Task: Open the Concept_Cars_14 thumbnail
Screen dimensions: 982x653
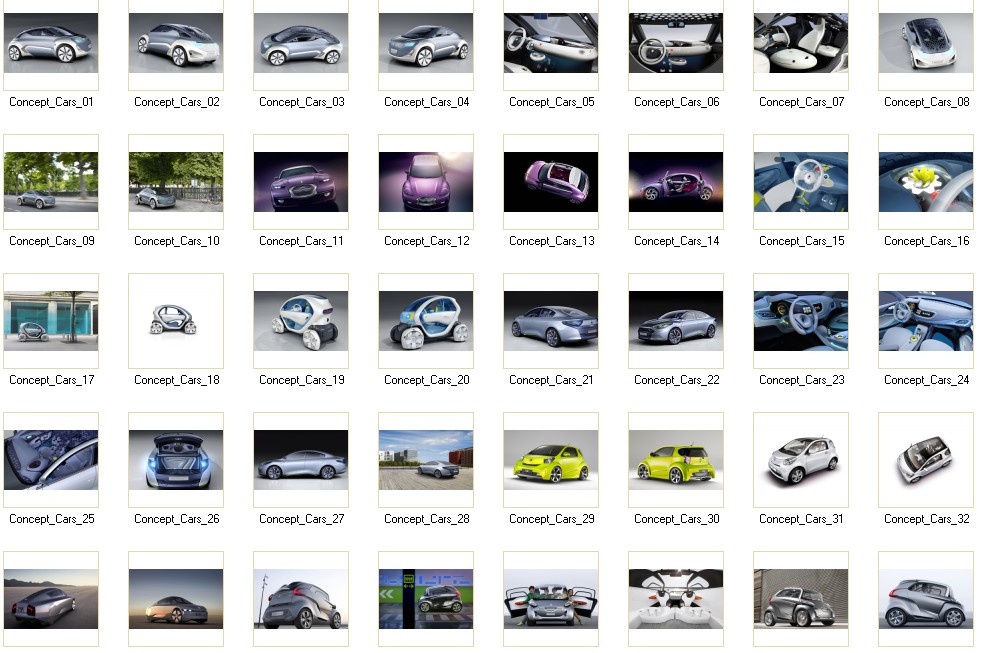Action: coord(676,182)
